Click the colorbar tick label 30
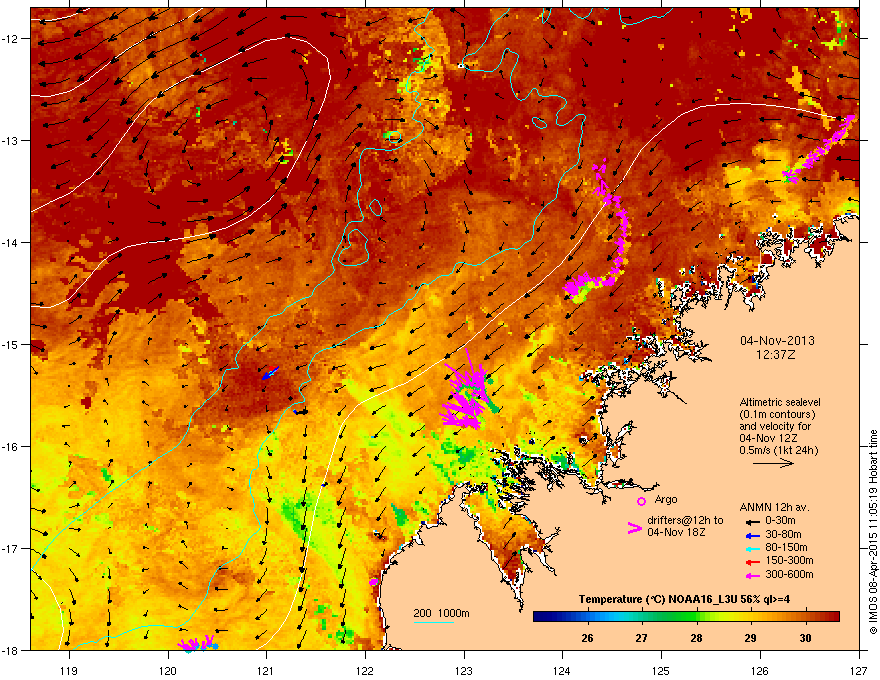This screenshot has height=680, width=880. [x=805, y=638]
